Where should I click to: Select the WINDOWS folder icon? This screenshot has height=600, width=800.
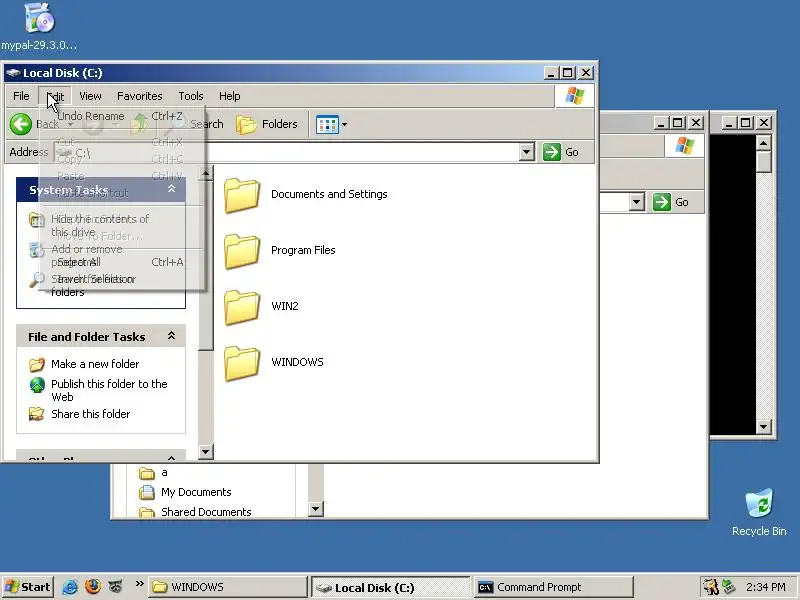[242, 363]
